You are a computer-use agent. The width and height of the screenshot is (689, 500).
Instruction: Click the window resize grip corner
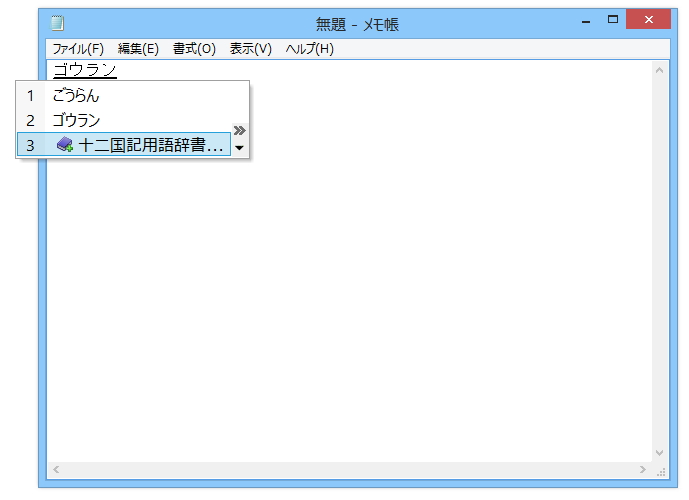(x=661, y=472)
